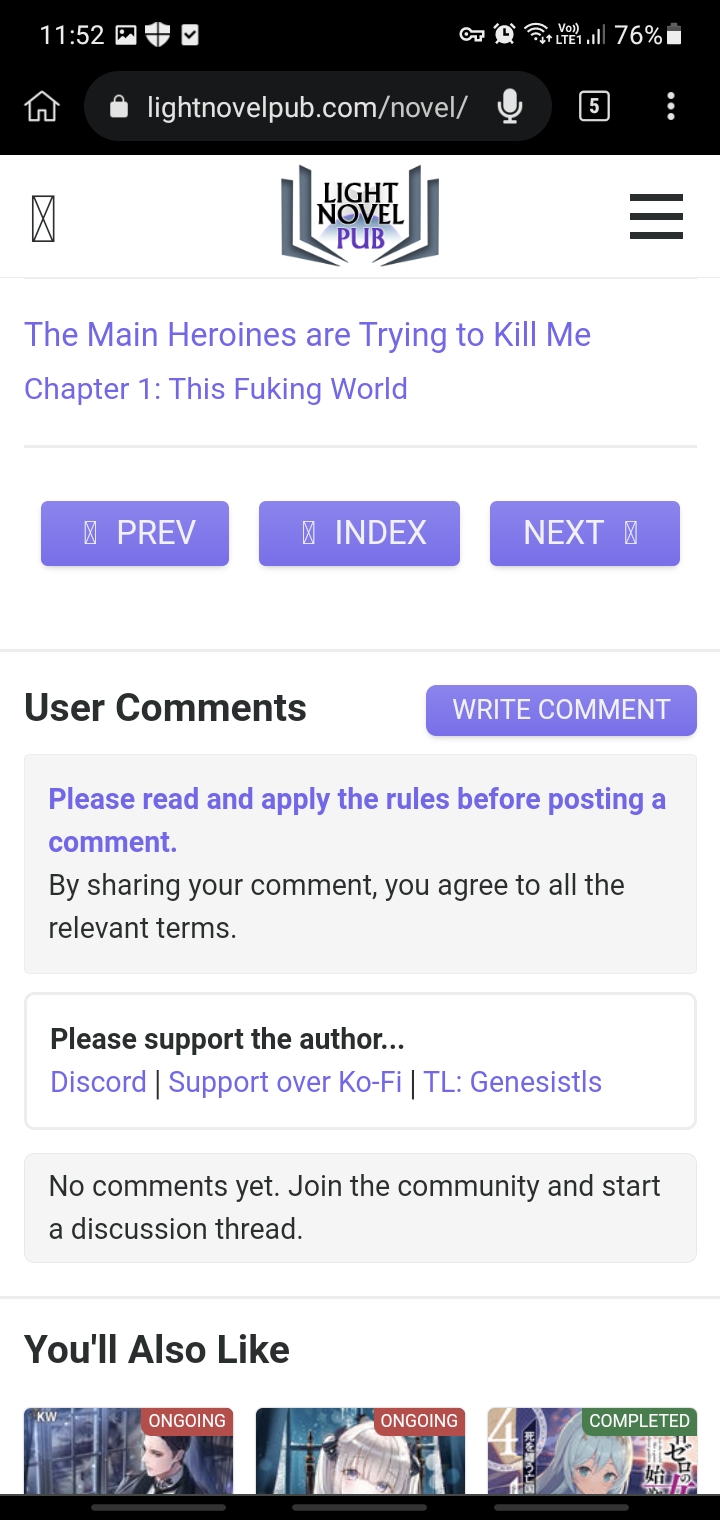Go to the previous chapter with PREV
This screenshot has width=720, height=1520.
(134, 533)
